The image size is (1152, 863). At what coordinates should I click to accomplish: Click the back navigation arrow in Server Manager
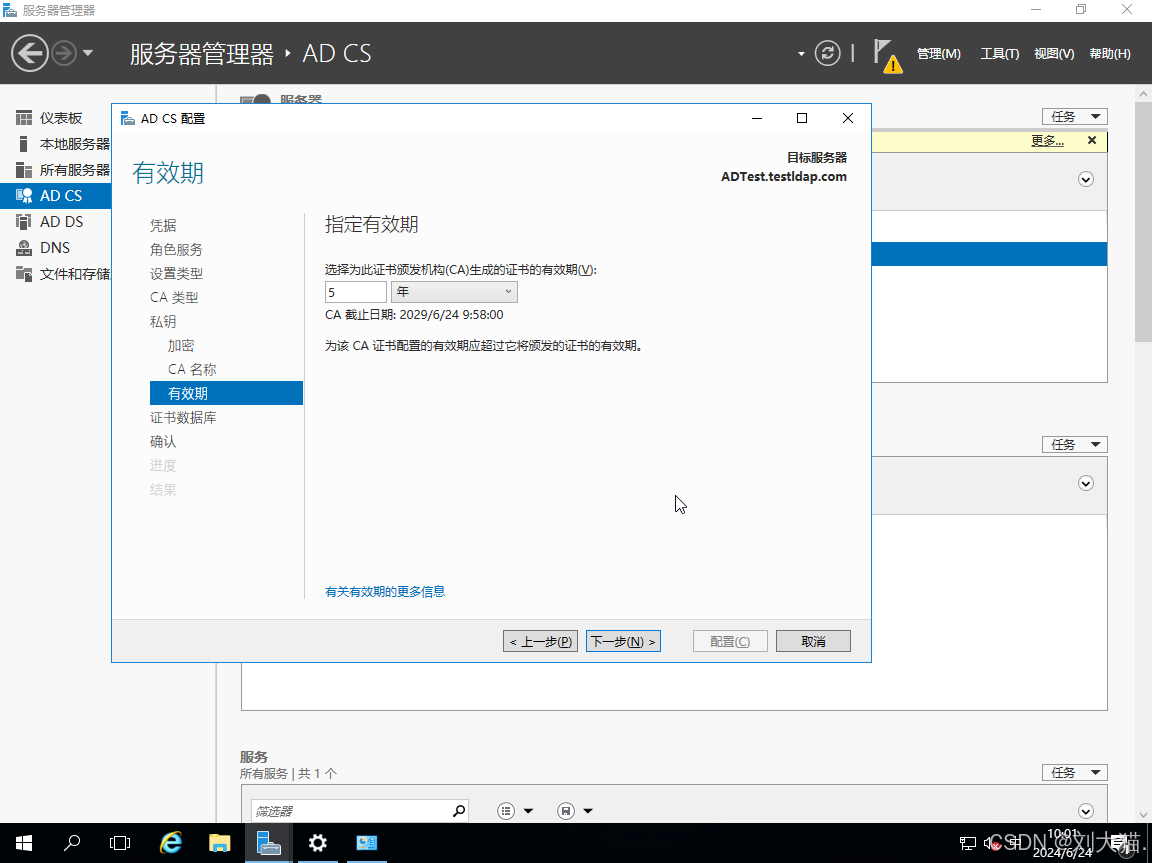(29, 53)
